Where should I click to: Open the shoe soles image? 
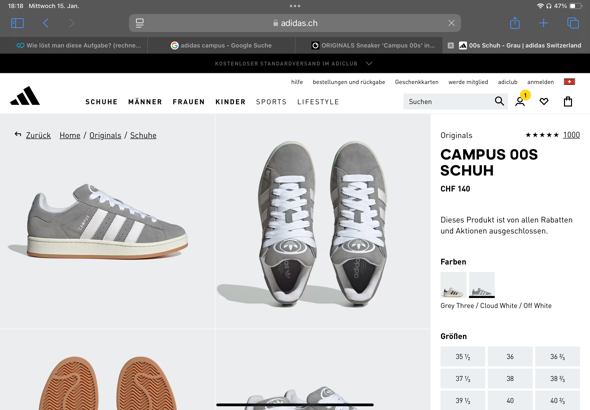coord(107,370)
